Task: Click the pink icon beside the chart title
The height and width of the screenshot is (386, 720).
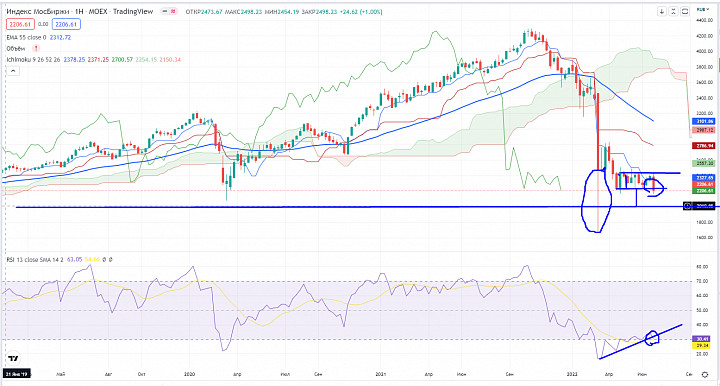Action: click(x=173, y=11)
